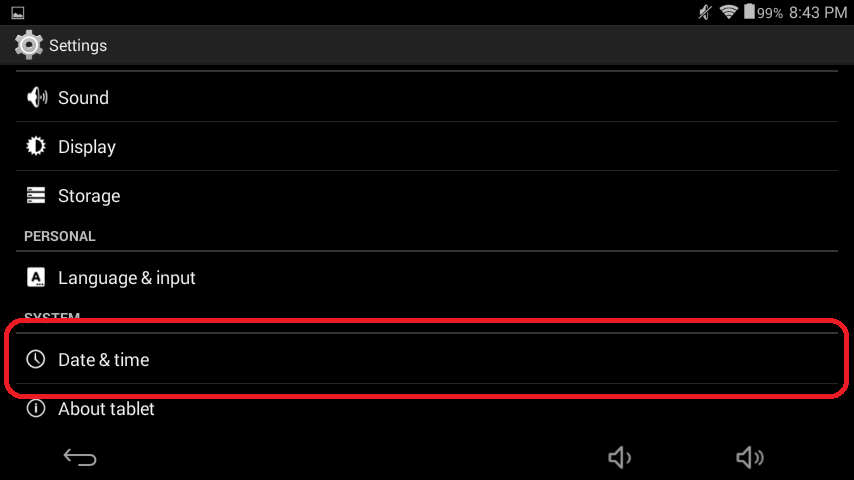Image resolution: width=854 pixels, height=480 pixels.
Task: Open the Sound settings entry
Action: pos(427,97)
